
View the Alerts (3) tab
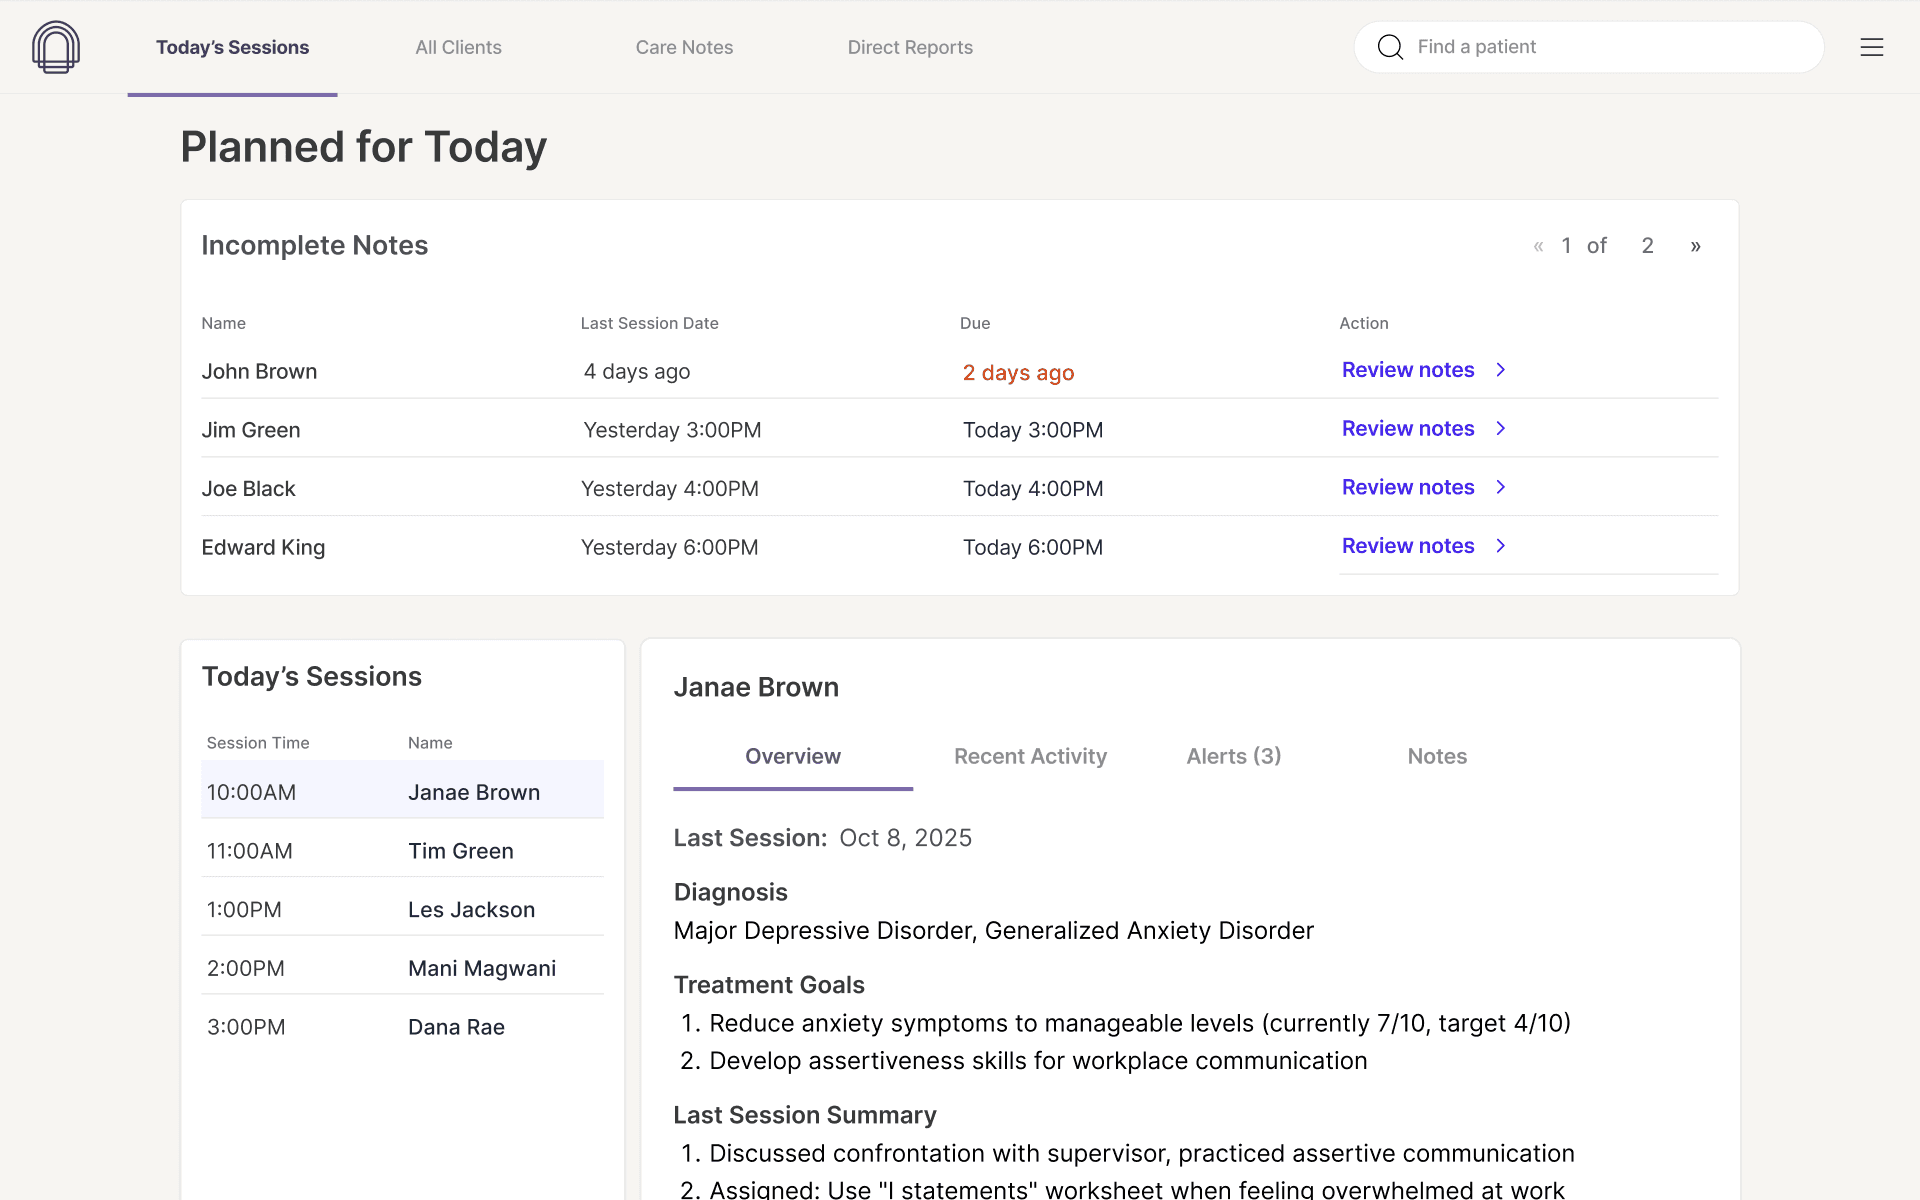pos(1233,757)
